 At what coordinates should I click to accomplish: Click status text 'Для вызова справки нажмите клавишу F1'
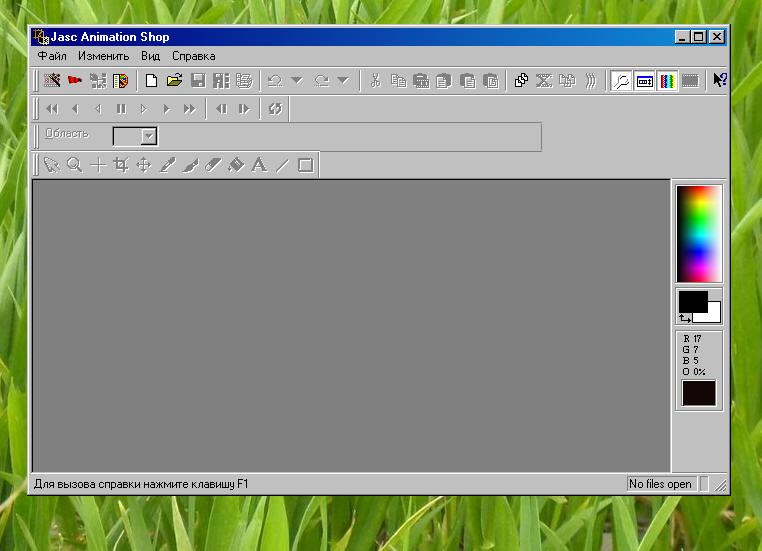[x=141, y=484]
